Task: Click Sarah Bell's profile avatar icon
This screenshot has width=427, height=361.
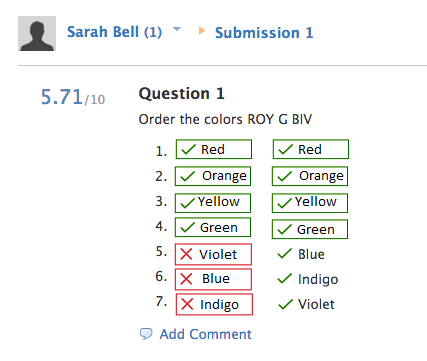Action: point(37,33)
